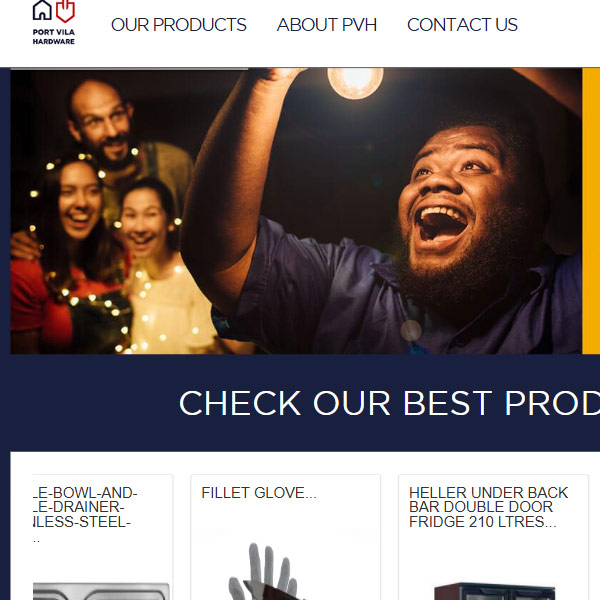This screenshot has width=600, height=600.
Task: Click the gray progress bar above banner
Action: 129,69
